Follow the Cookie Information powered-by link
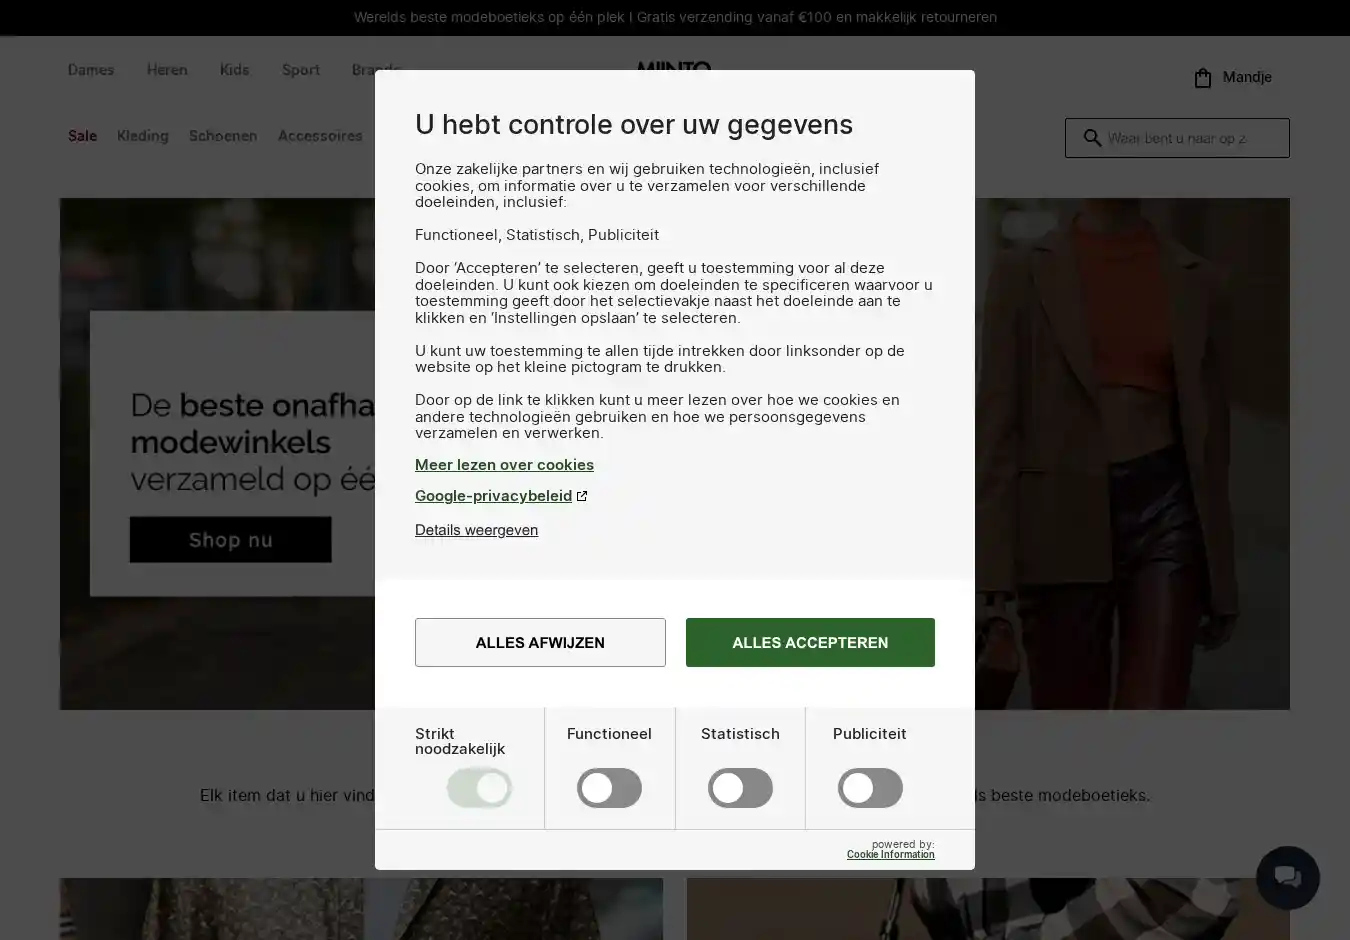The image size is (1350, 940). click(x=891, y=855)
